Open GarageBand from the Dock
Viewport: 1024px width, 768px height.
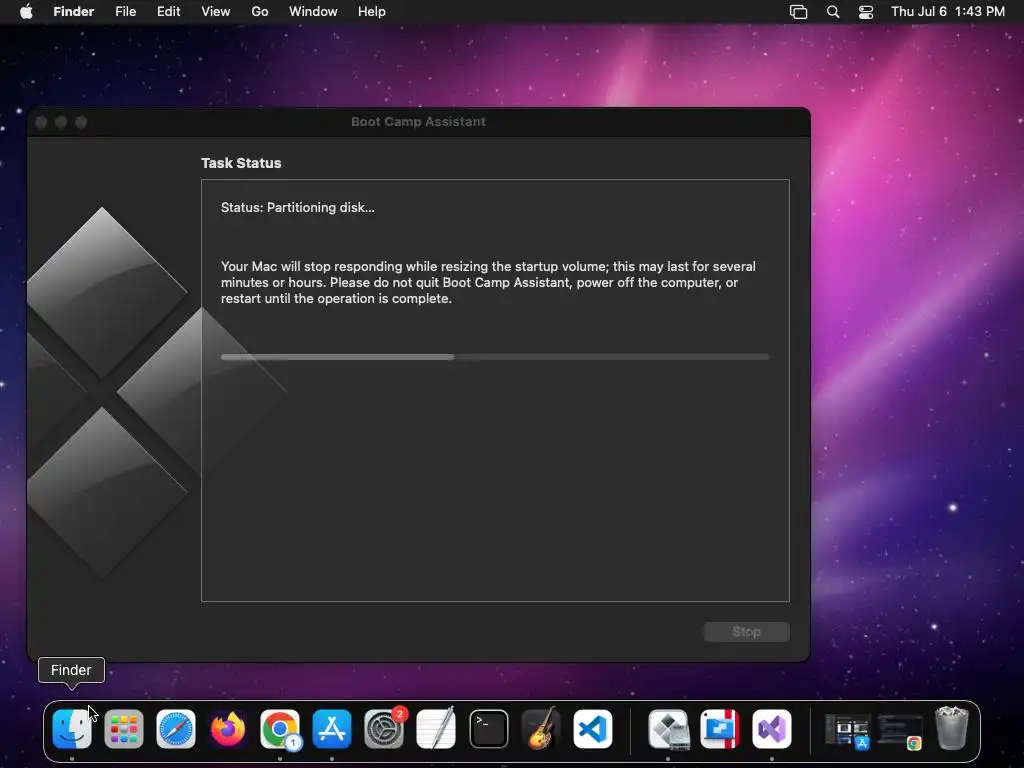coord(541,729)
